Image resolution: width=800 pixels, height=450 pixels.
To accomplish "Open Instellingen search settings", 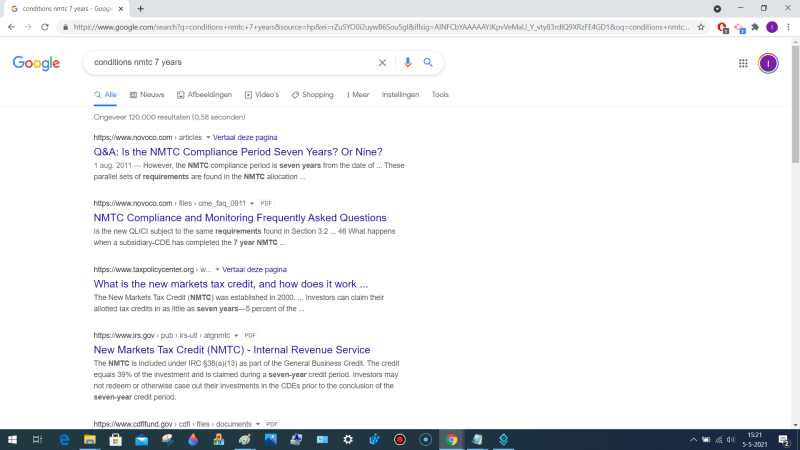I will pyautogui.click(x=401, y=95).
